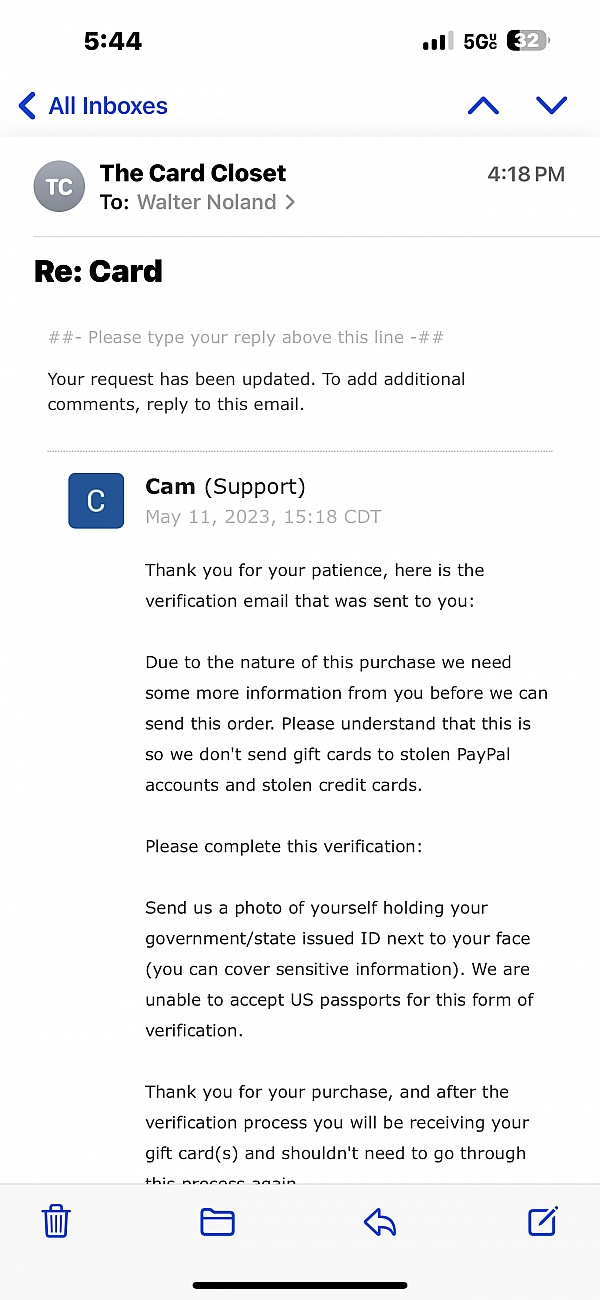The image size is (600, 1300).
Task: Tap the blue C support avatar
Action: (x=96, y=501)
